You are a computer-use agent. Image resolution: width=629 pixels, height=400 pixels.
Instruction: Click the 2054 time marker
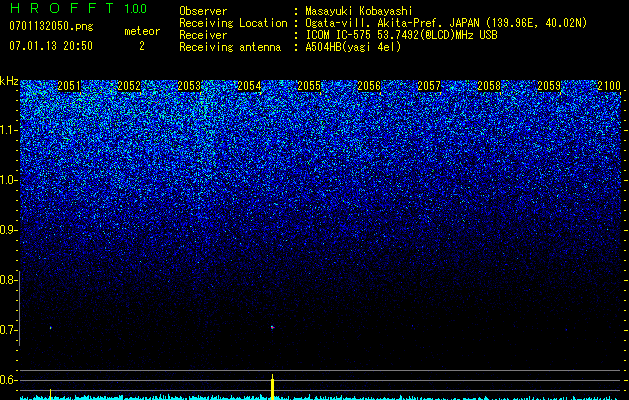(x=249, y=86)
